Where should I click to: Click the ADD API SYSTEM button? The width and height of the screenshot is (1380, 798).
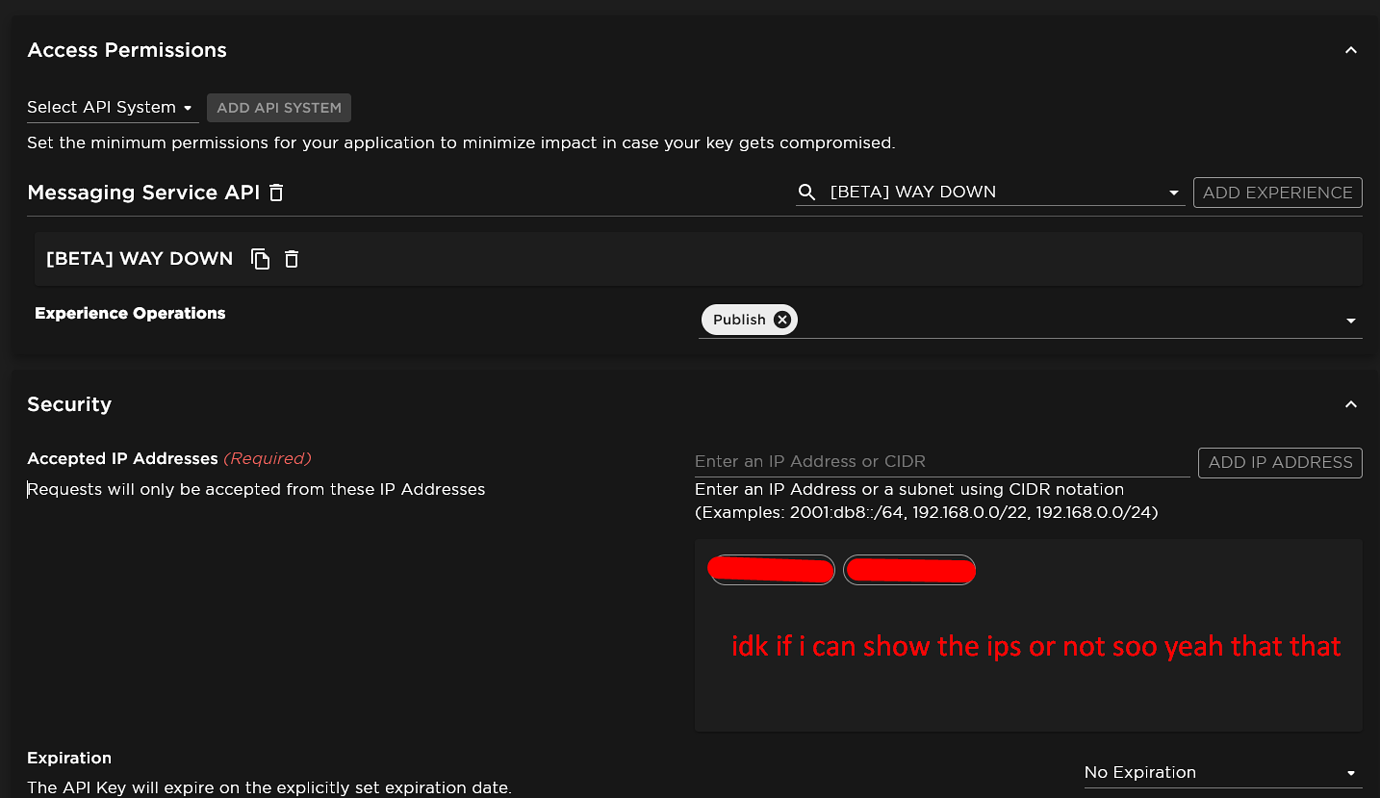pyautogui.click(x=278, y=107)
